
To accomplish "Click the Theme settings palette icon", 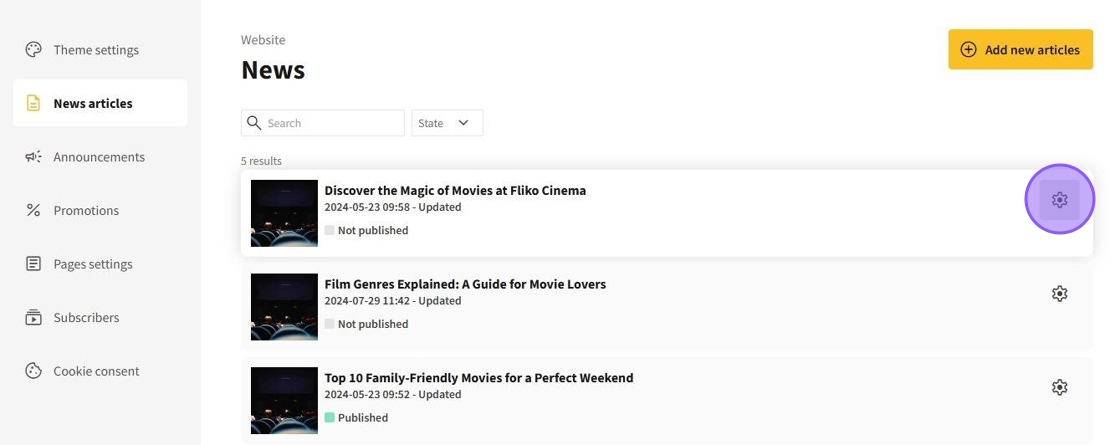I will [33, 50].
